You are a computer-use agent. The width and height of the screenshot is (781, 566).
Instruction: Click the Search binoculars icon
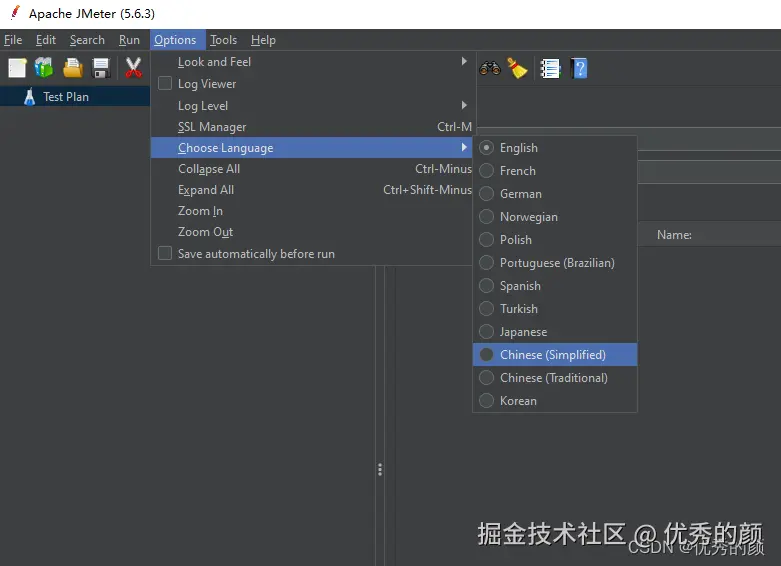(490, 68)
